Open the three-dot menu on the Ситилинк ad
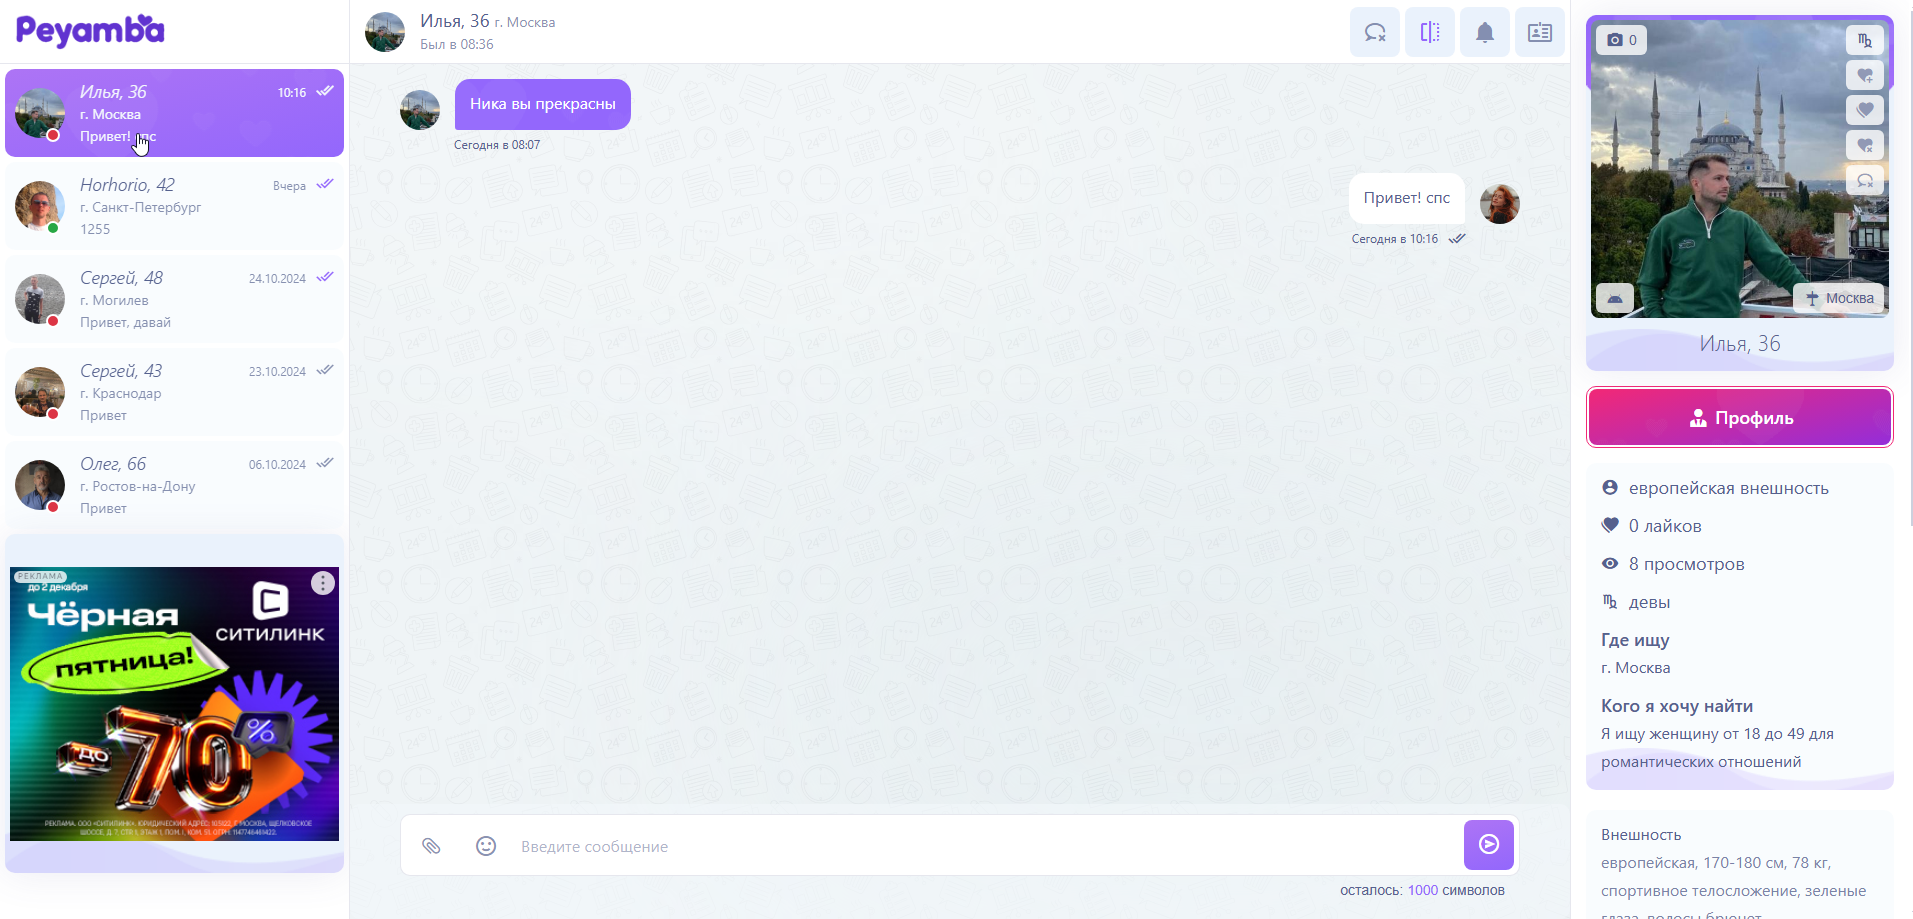This screenshot has height=919, width=1913. click(323, 583)
